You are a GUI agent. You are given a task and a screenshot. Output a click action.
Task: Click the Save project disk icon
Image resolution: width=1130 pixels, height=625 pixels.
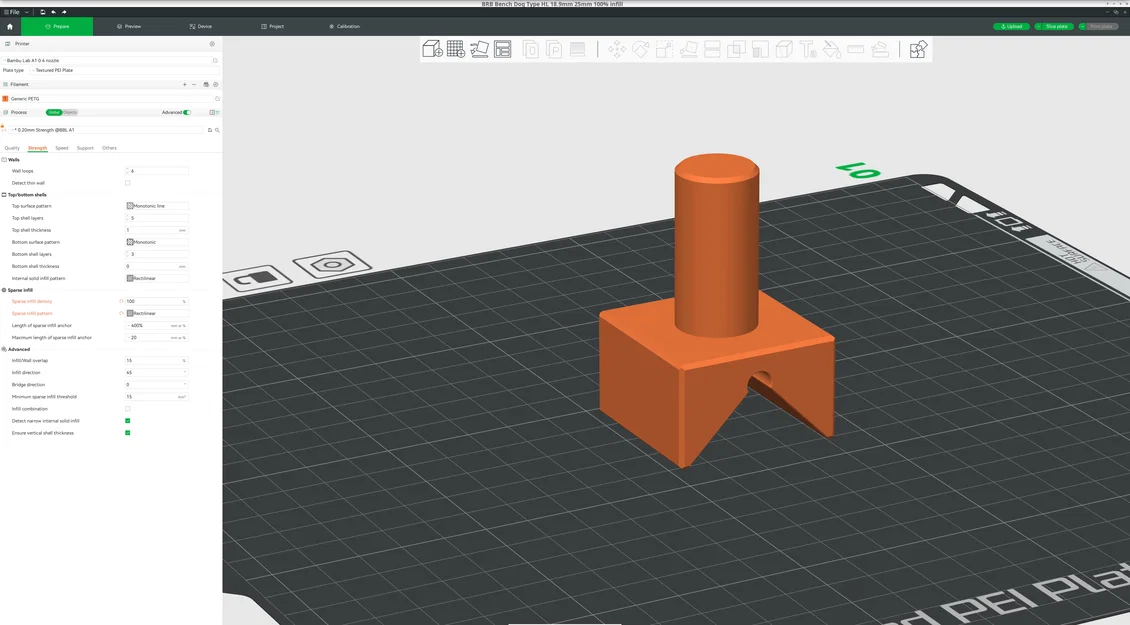[x=43, y=12]
